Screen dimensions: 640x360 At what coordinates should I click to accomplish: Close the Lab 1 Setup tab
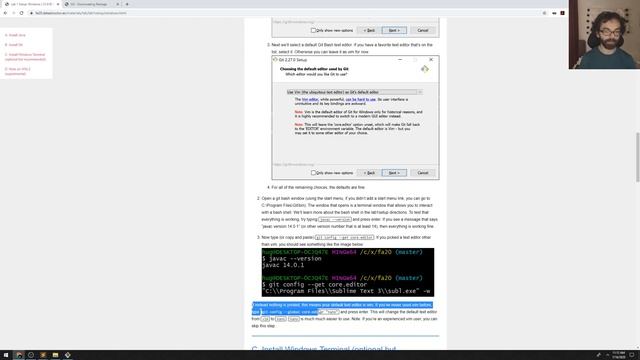58,4
